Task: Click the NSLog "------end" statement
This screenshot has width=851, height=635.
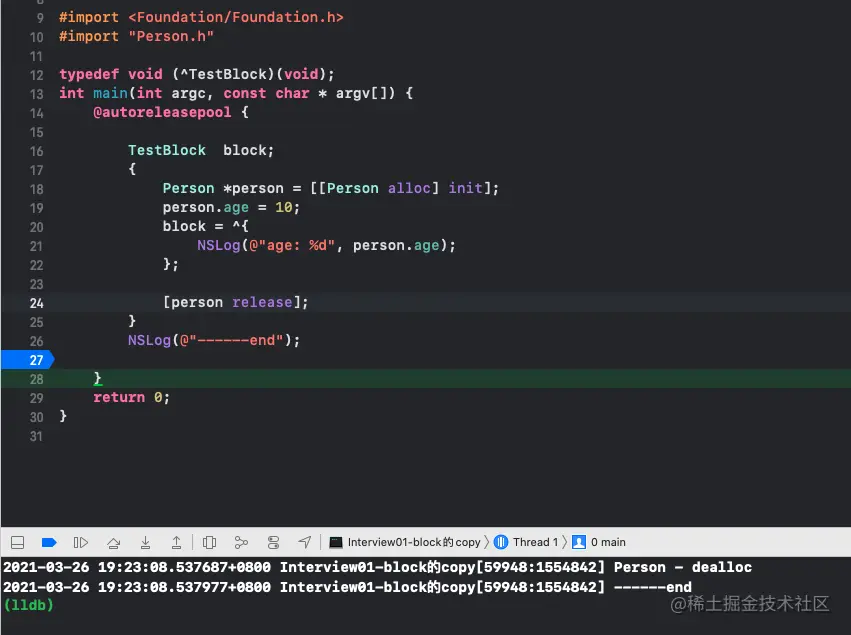Action: pos(214,340)
